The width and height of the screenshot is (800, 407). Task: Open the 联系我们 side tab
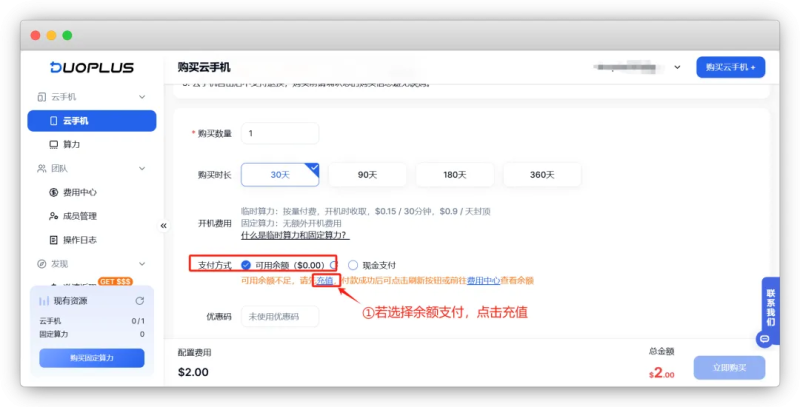pyautogui.click(x=770, y=308)
